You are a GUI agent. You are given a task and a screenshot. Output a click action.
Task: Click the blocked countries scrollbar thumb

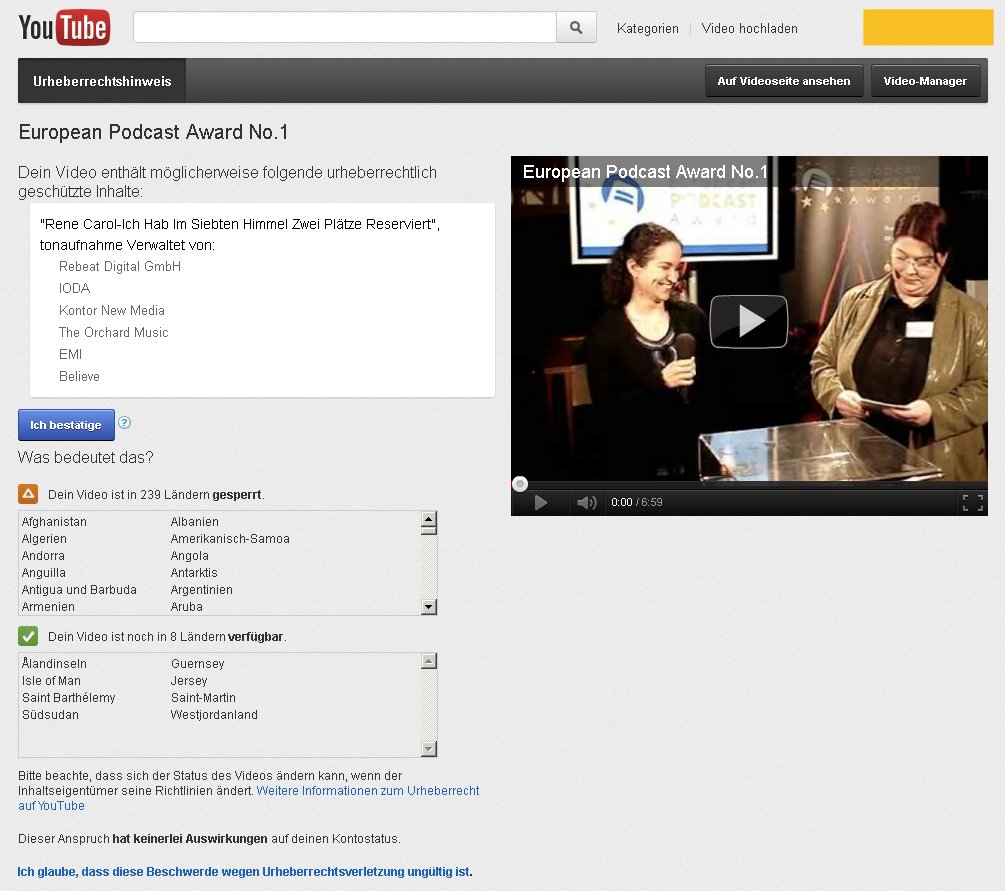(429, 530)
